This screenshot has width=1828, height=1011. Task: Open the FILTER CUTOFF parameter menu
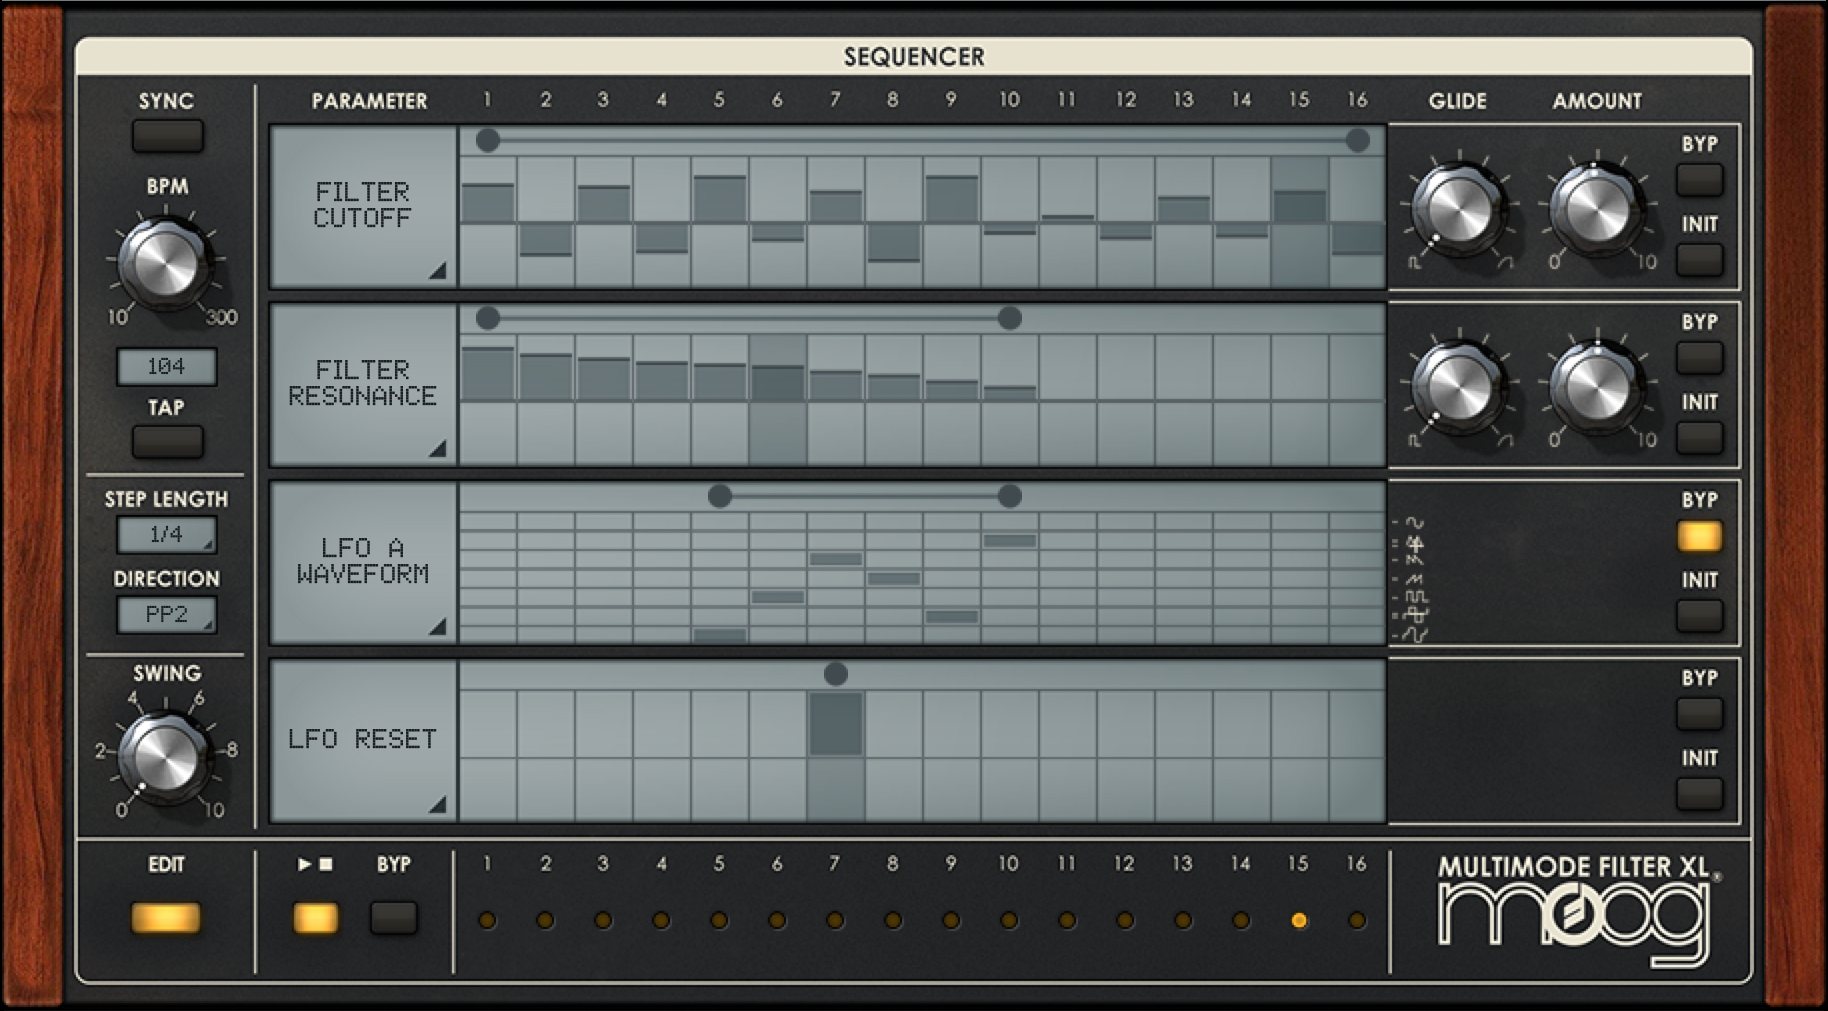pos(363,206)
